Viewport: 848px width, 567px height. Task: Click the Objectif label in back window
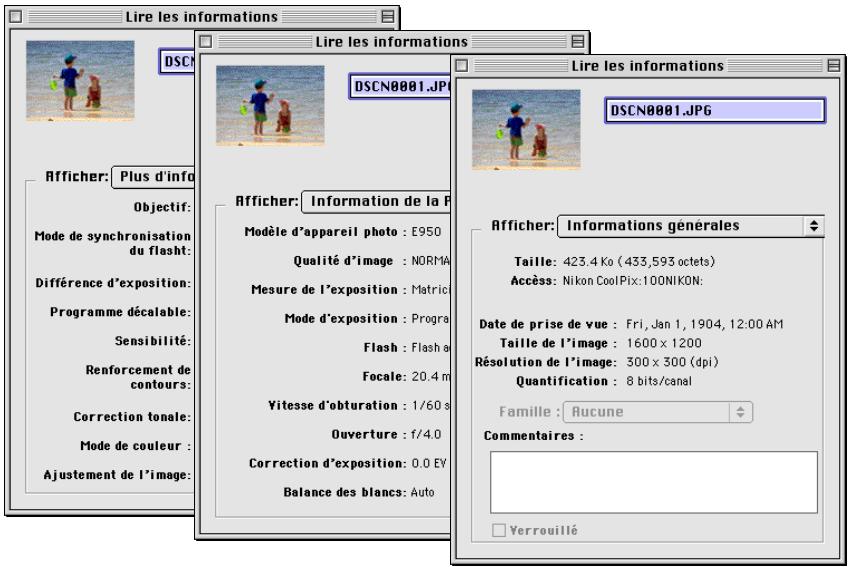pyautogui.click(x=162, y=208)
